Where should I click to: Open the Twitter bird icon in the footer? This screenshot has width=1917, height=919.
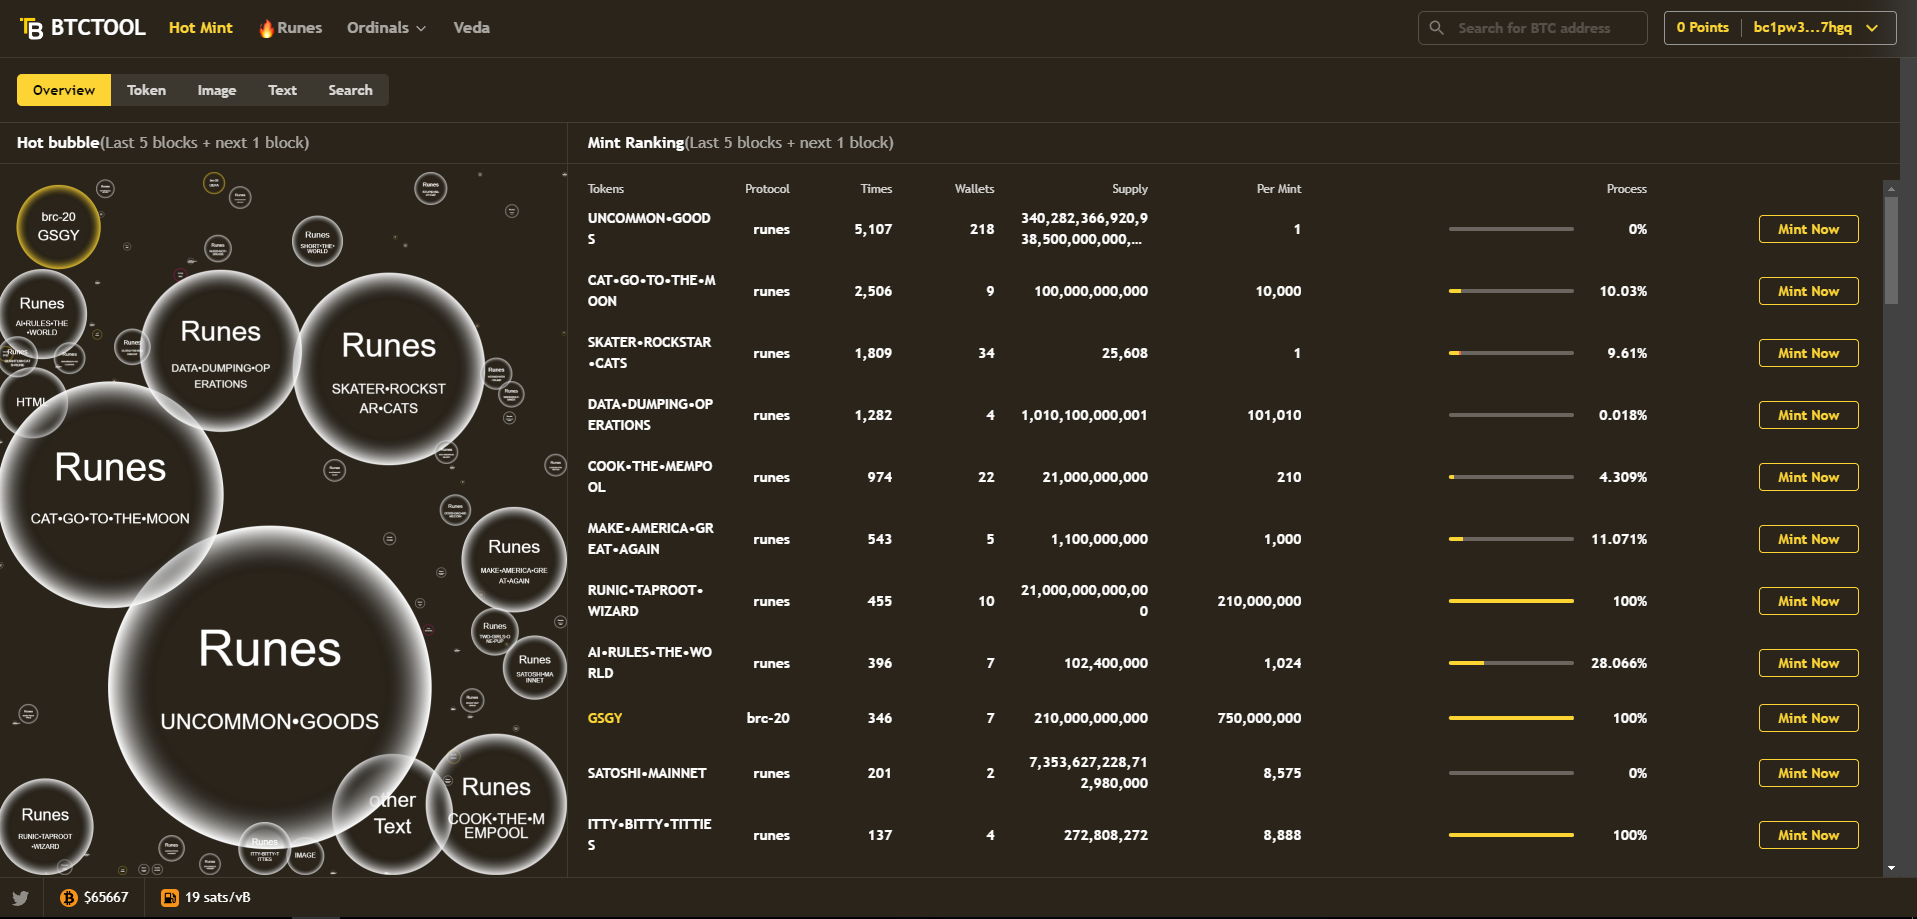[x=20, y=898]
